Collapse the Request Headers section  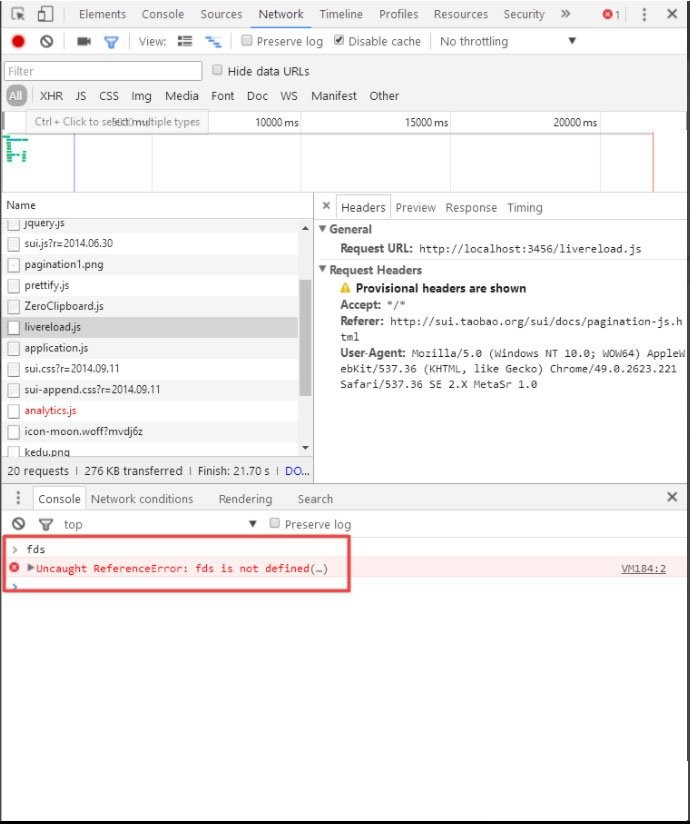(323, 270)
